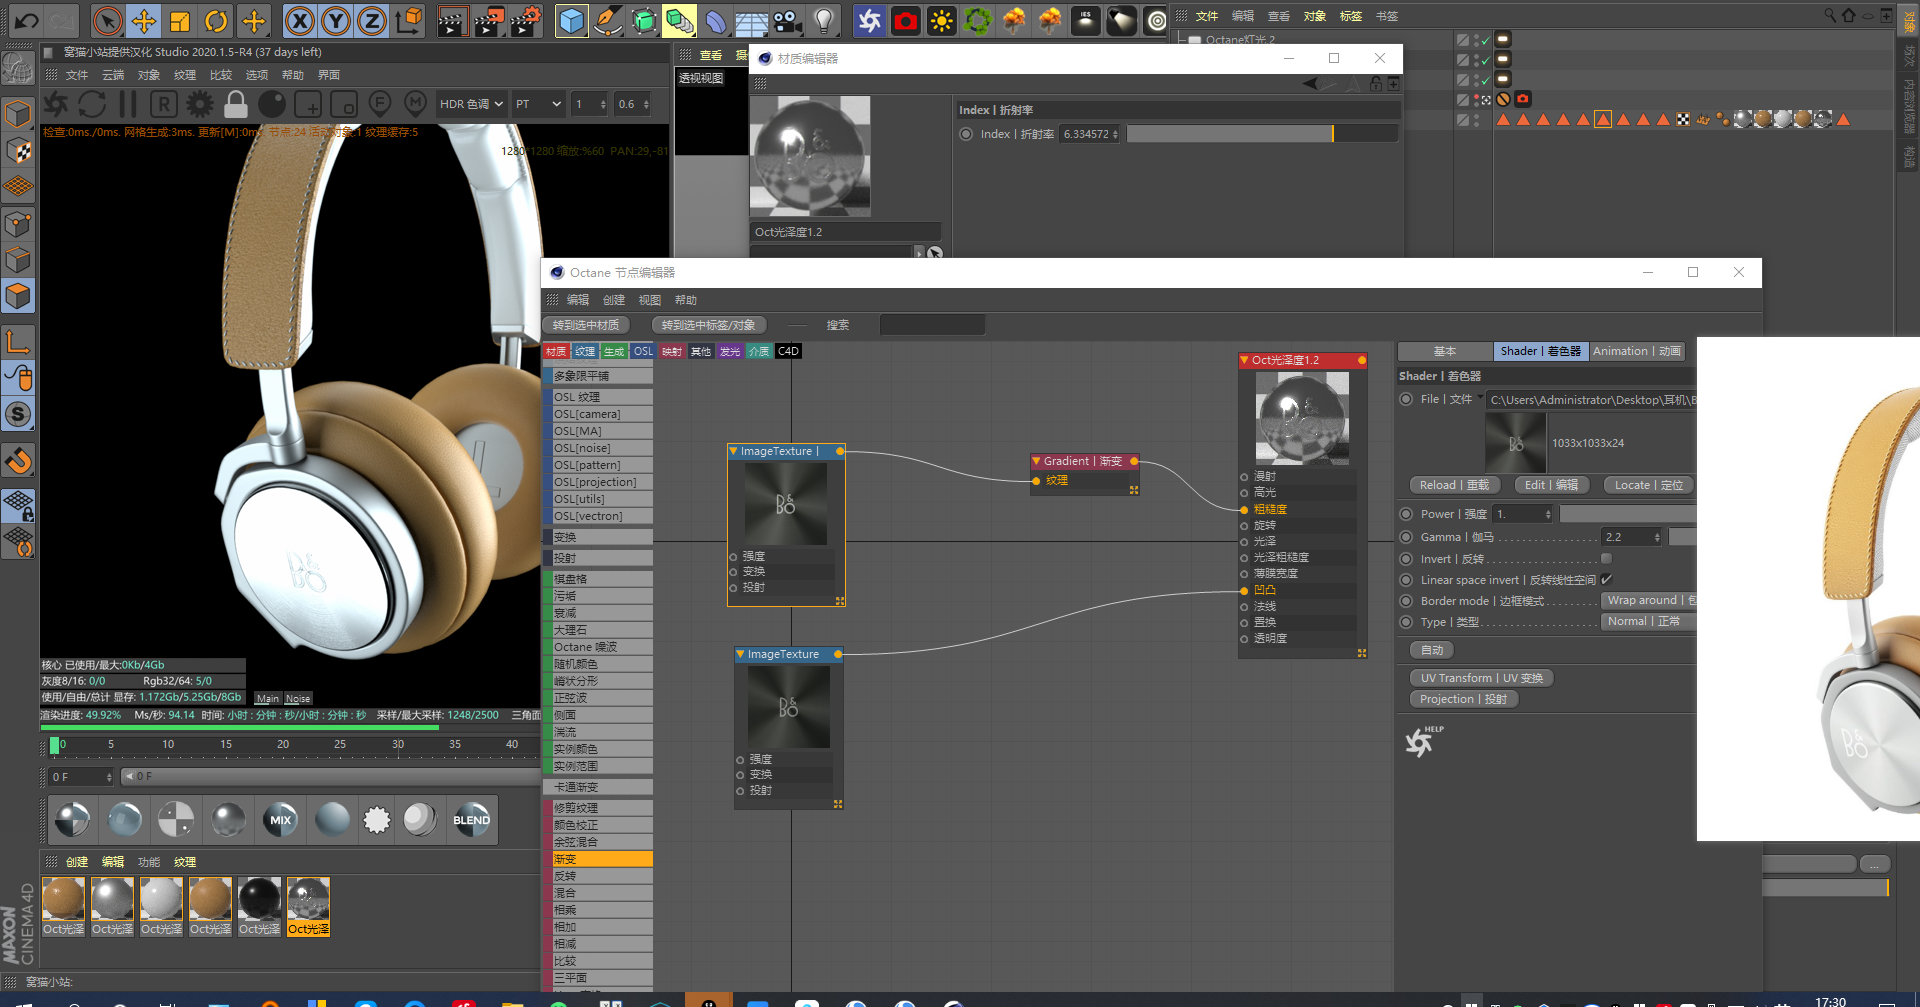
Task: Toggle the Gamma animation radio dot
Action: coord(1406,537)
